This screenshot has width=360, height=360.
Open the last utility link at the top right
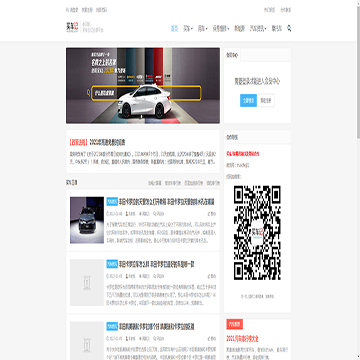285,10
